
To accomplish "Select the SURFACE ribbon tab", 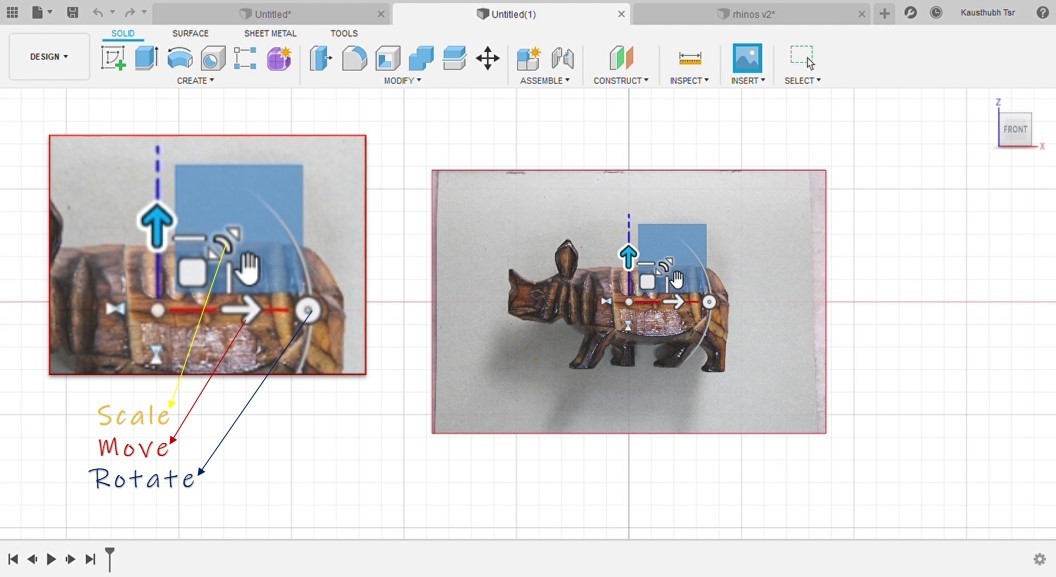I will click(x=191, y=33).
